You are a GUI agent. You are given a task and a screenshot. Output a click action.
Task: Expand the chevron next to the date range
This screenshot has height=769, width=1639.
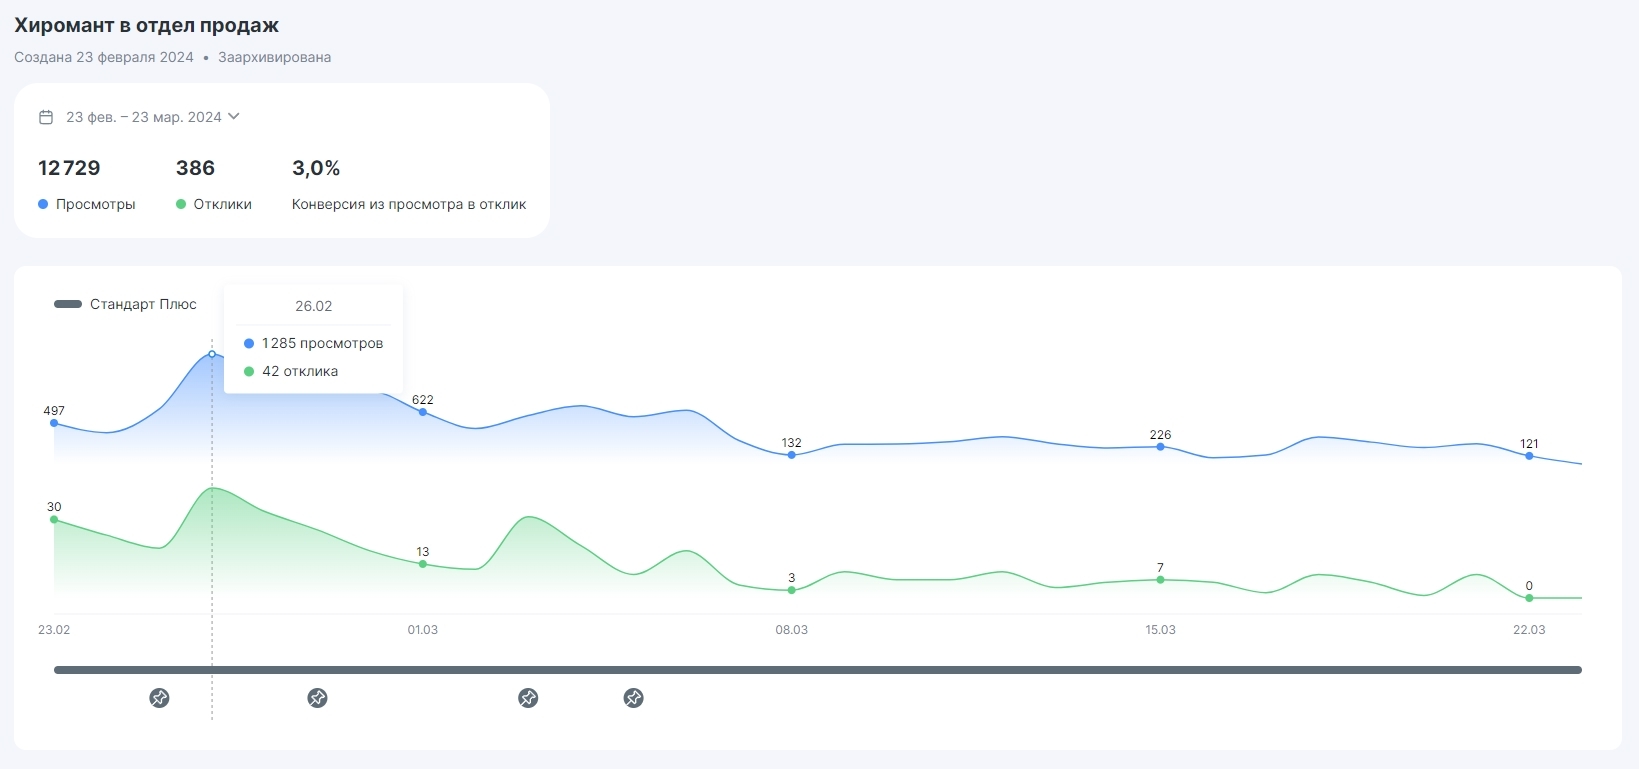[x=234, y=116]
